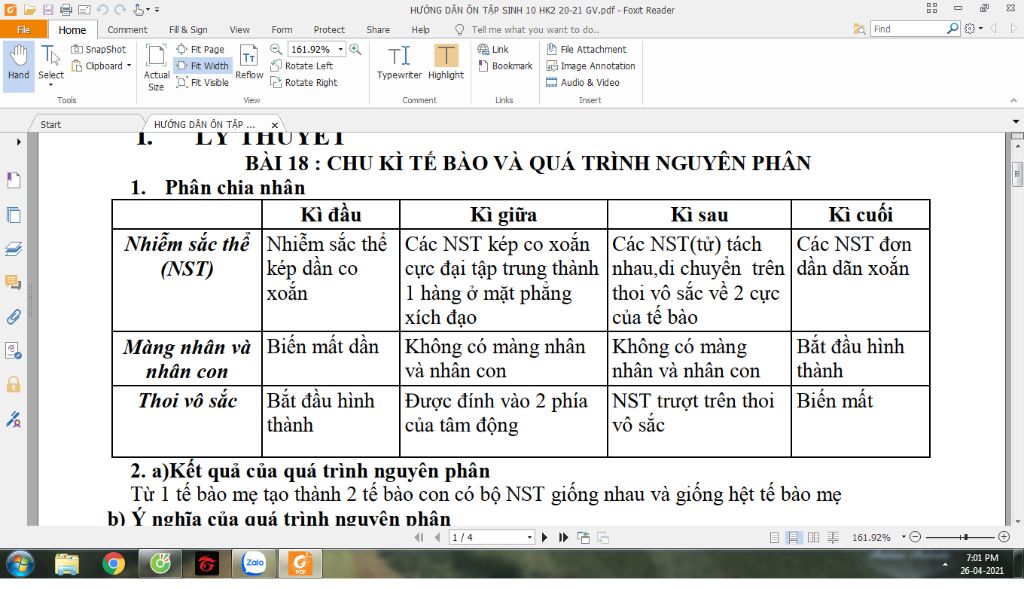Click status bar zoom out minus button

(x=916, y=537)
